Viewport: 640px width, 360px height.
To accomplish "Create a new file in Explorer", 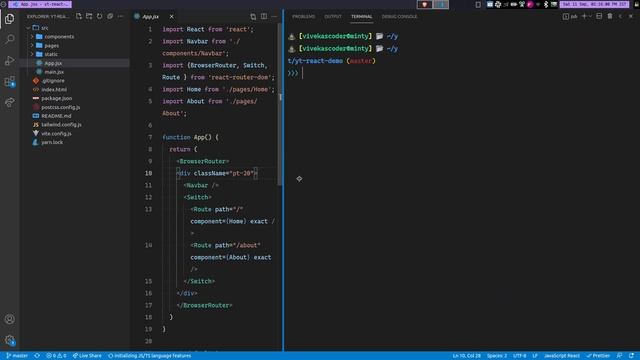I will [x=79, y=16].
